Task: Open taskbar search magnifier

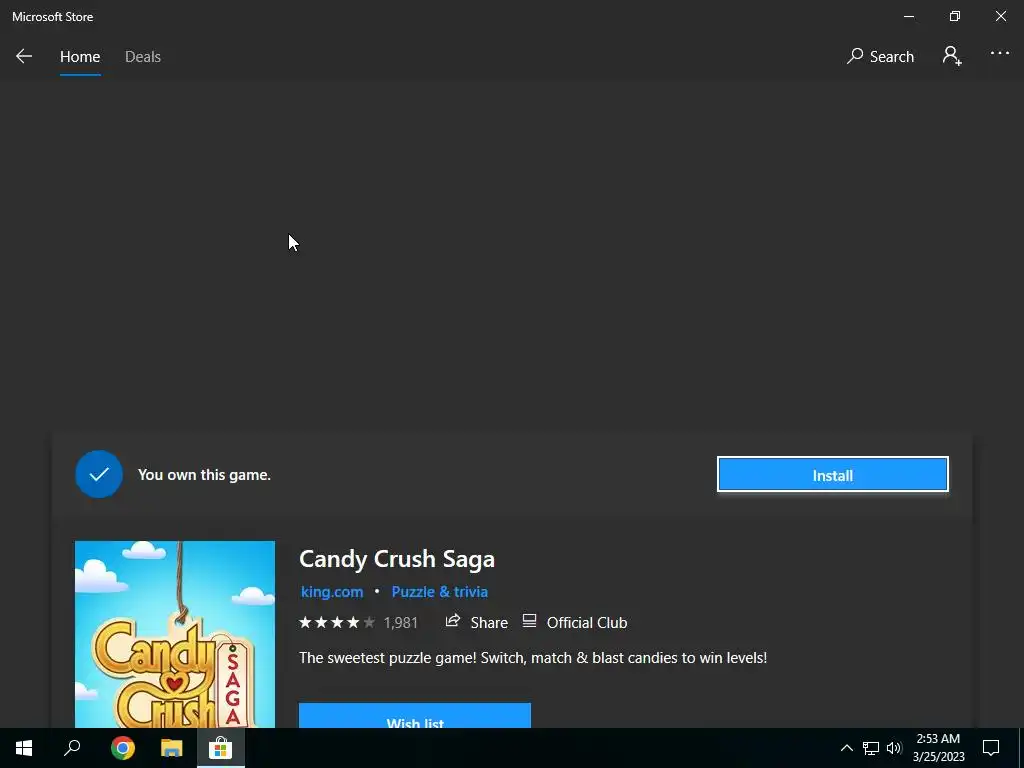Action: pos(72,748)
